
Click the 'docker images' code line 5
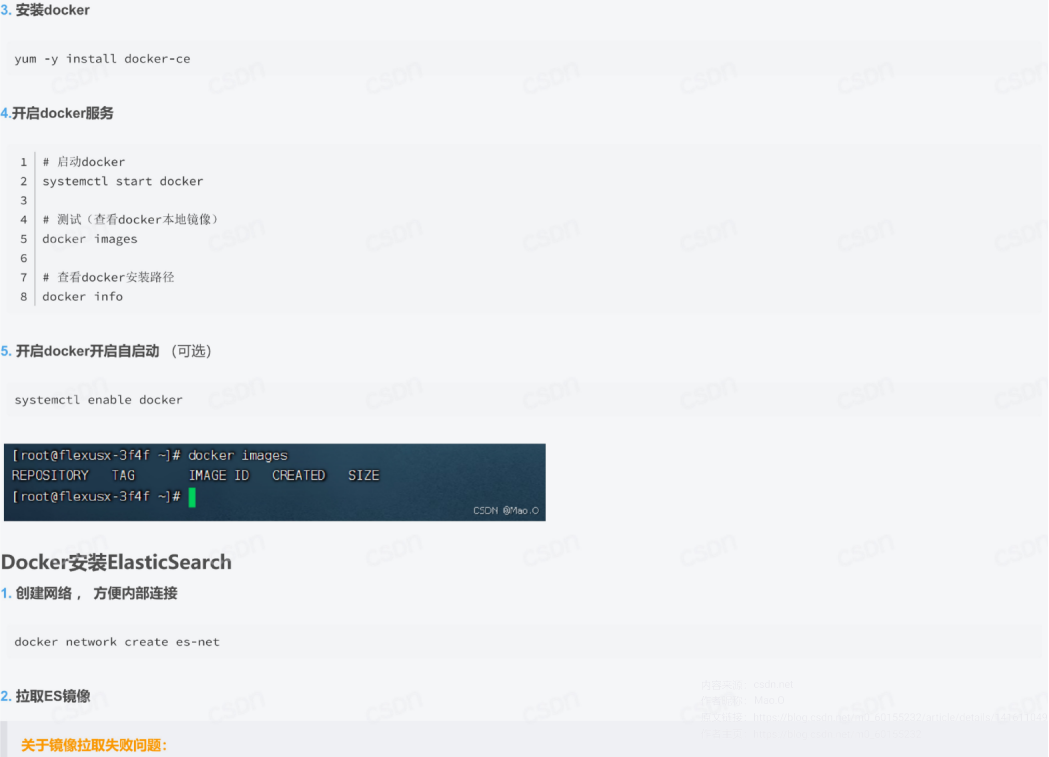click(x=90, y=239)
